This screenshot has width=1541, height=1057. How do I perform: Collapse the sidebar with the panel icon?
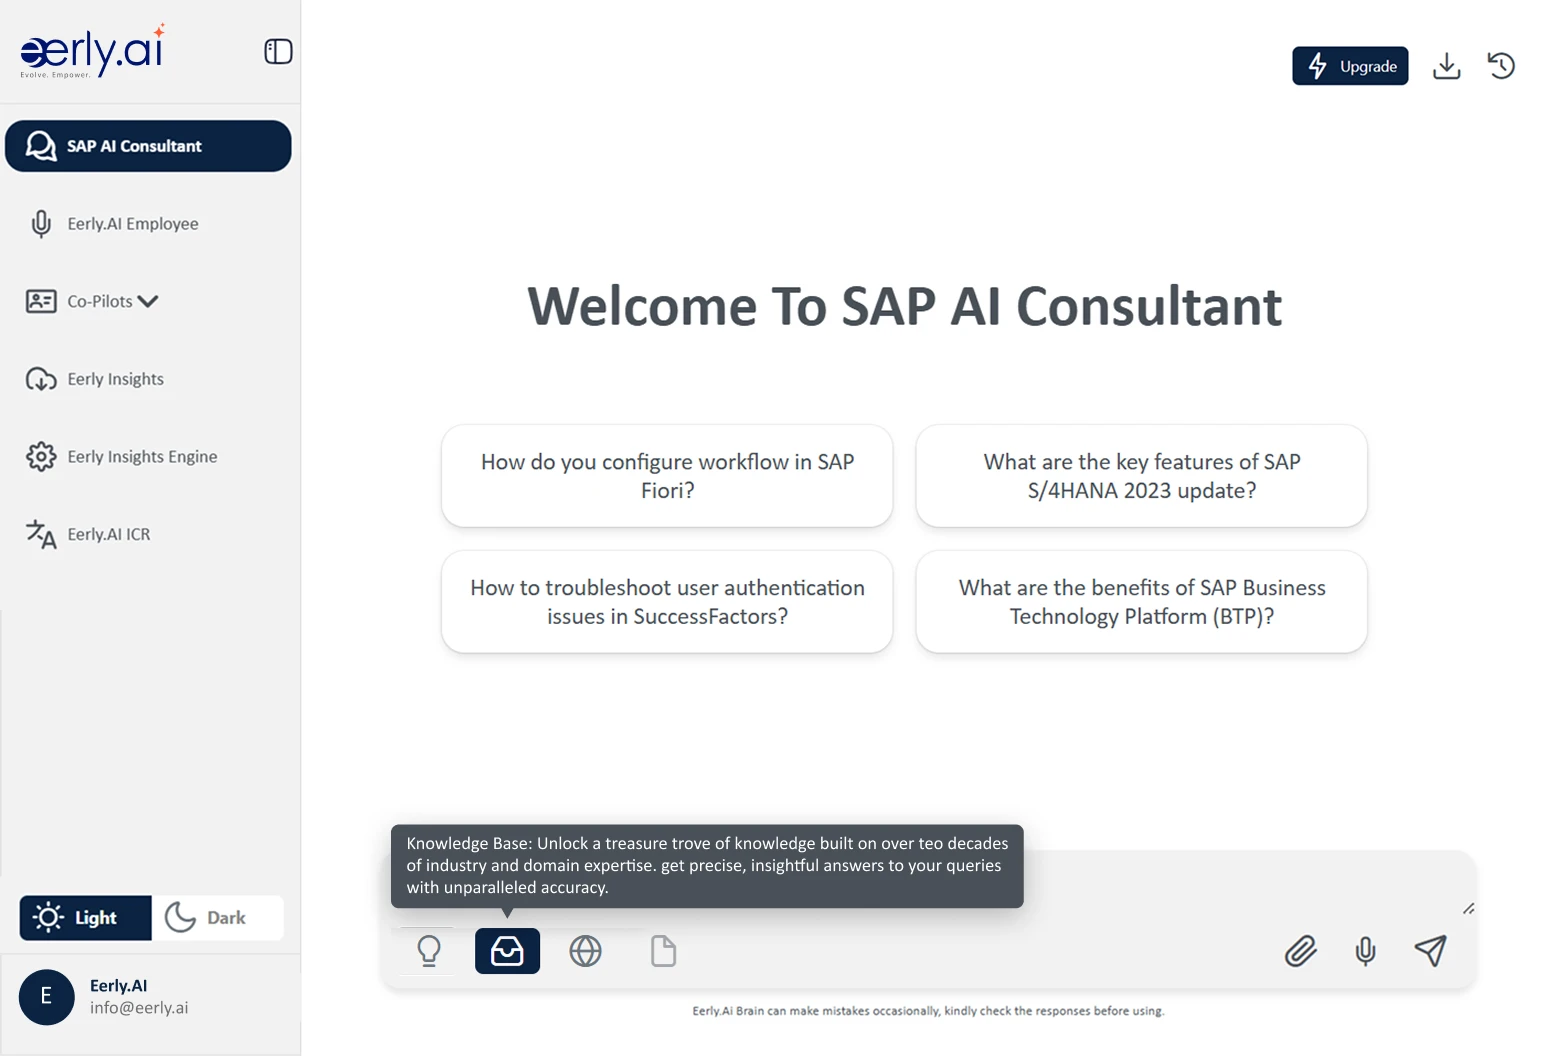pos(277,51)
